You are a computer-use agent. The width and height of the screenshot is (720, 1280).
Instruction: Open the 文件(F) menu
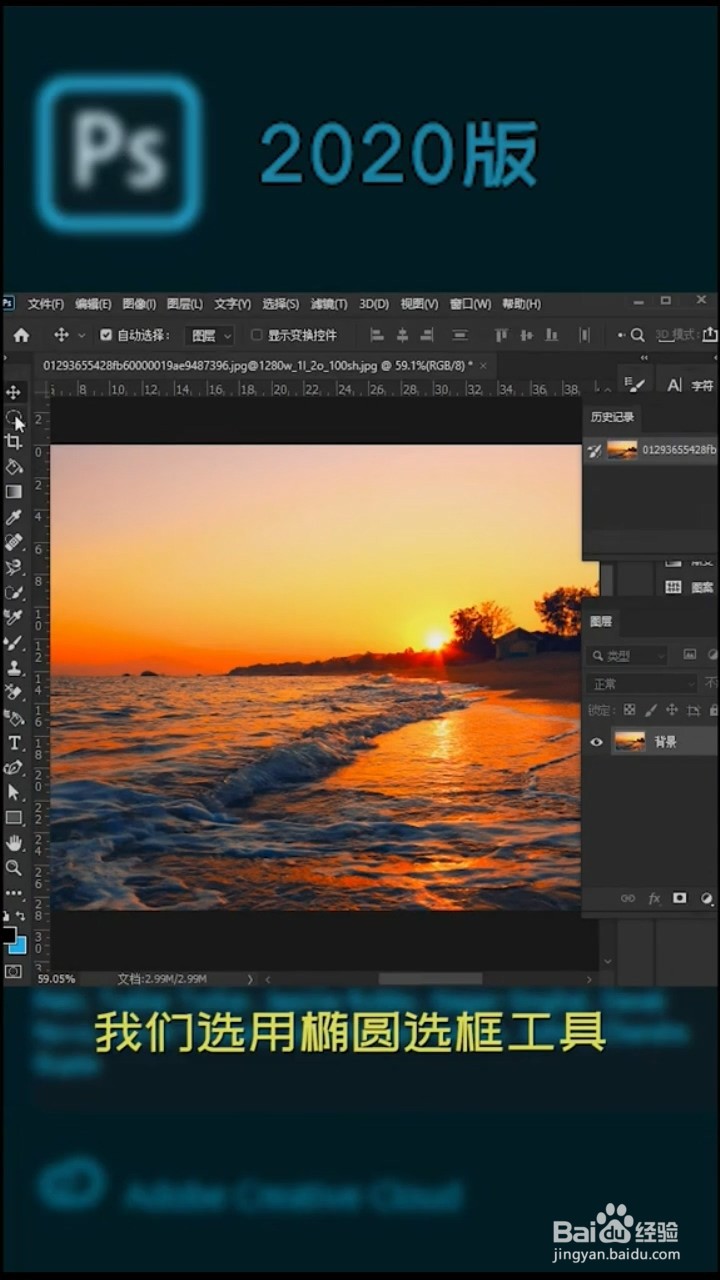pyautogui.click(x=46, y=304)
